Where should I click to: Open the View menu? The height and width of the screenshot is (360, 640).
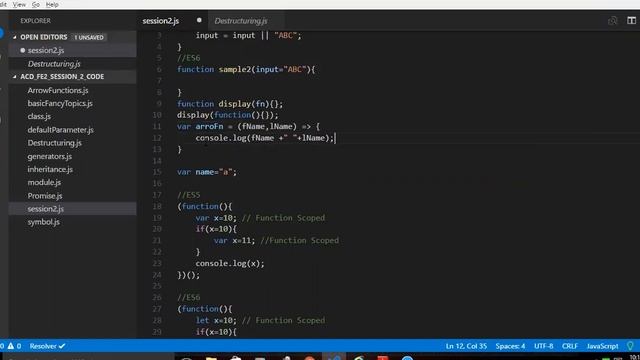click(19, 4)
